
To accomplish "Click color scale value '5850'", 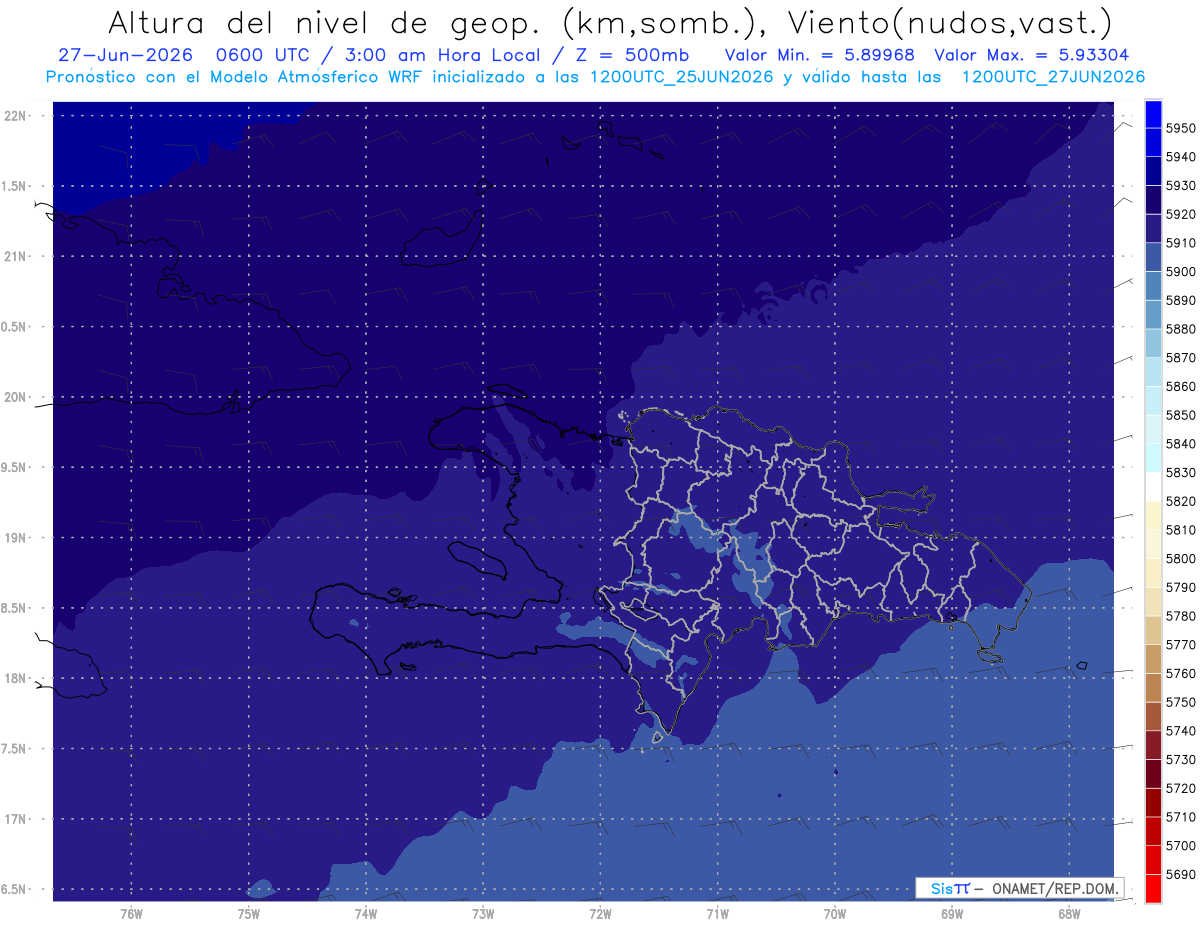I will [x=1181, y=415].
